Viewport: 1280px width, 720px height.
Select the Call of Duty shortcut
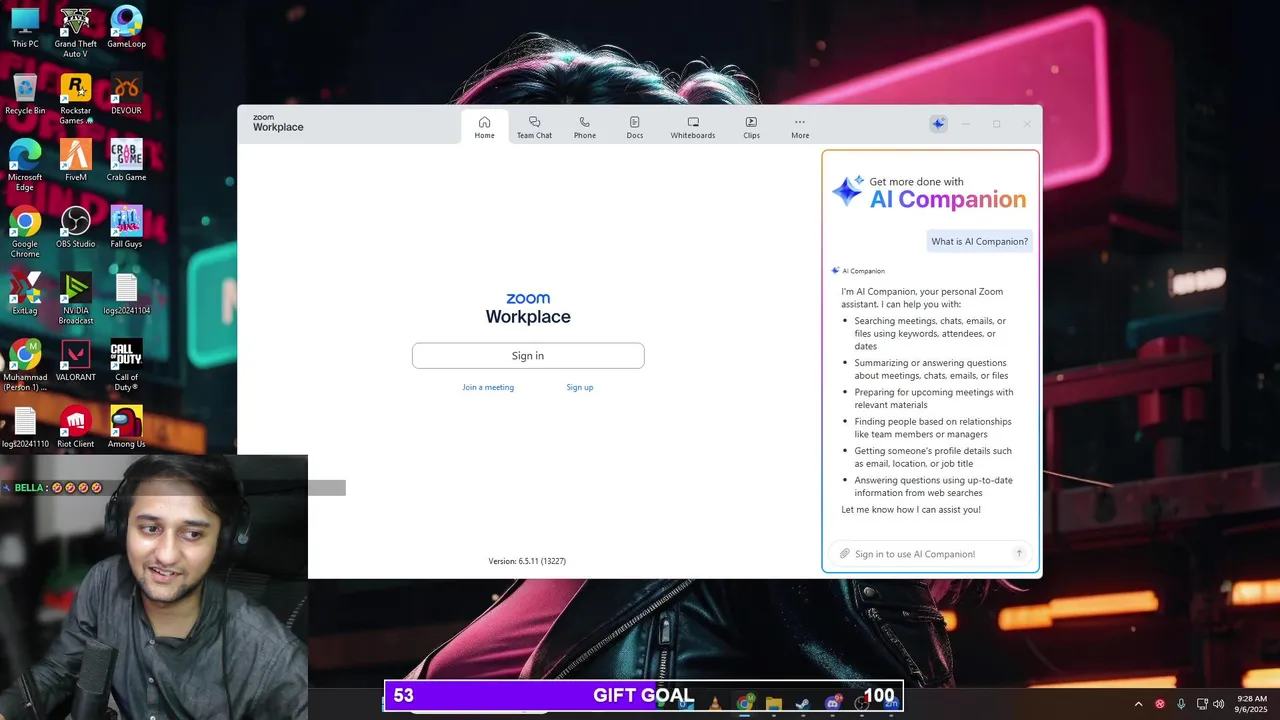click(x=126, y=365)
